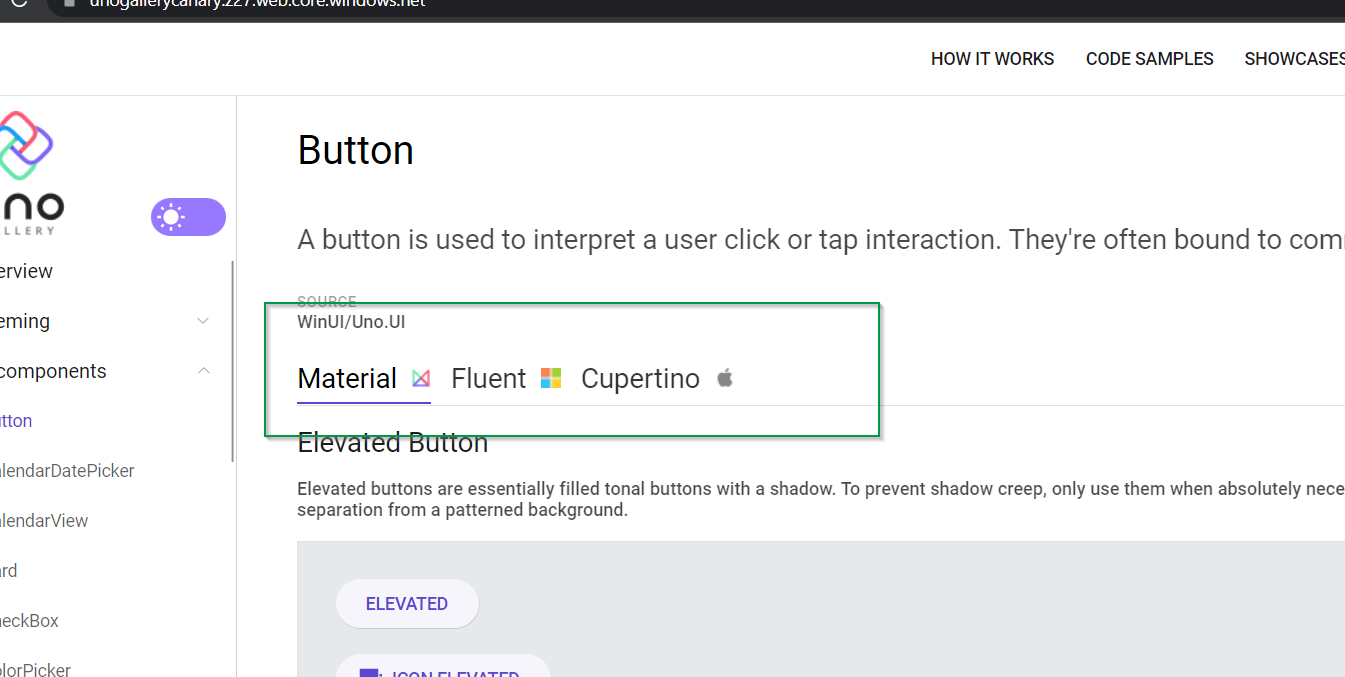Click the ELEVATED sample button
Screen dimensions: 1345x677
(407, 603)
